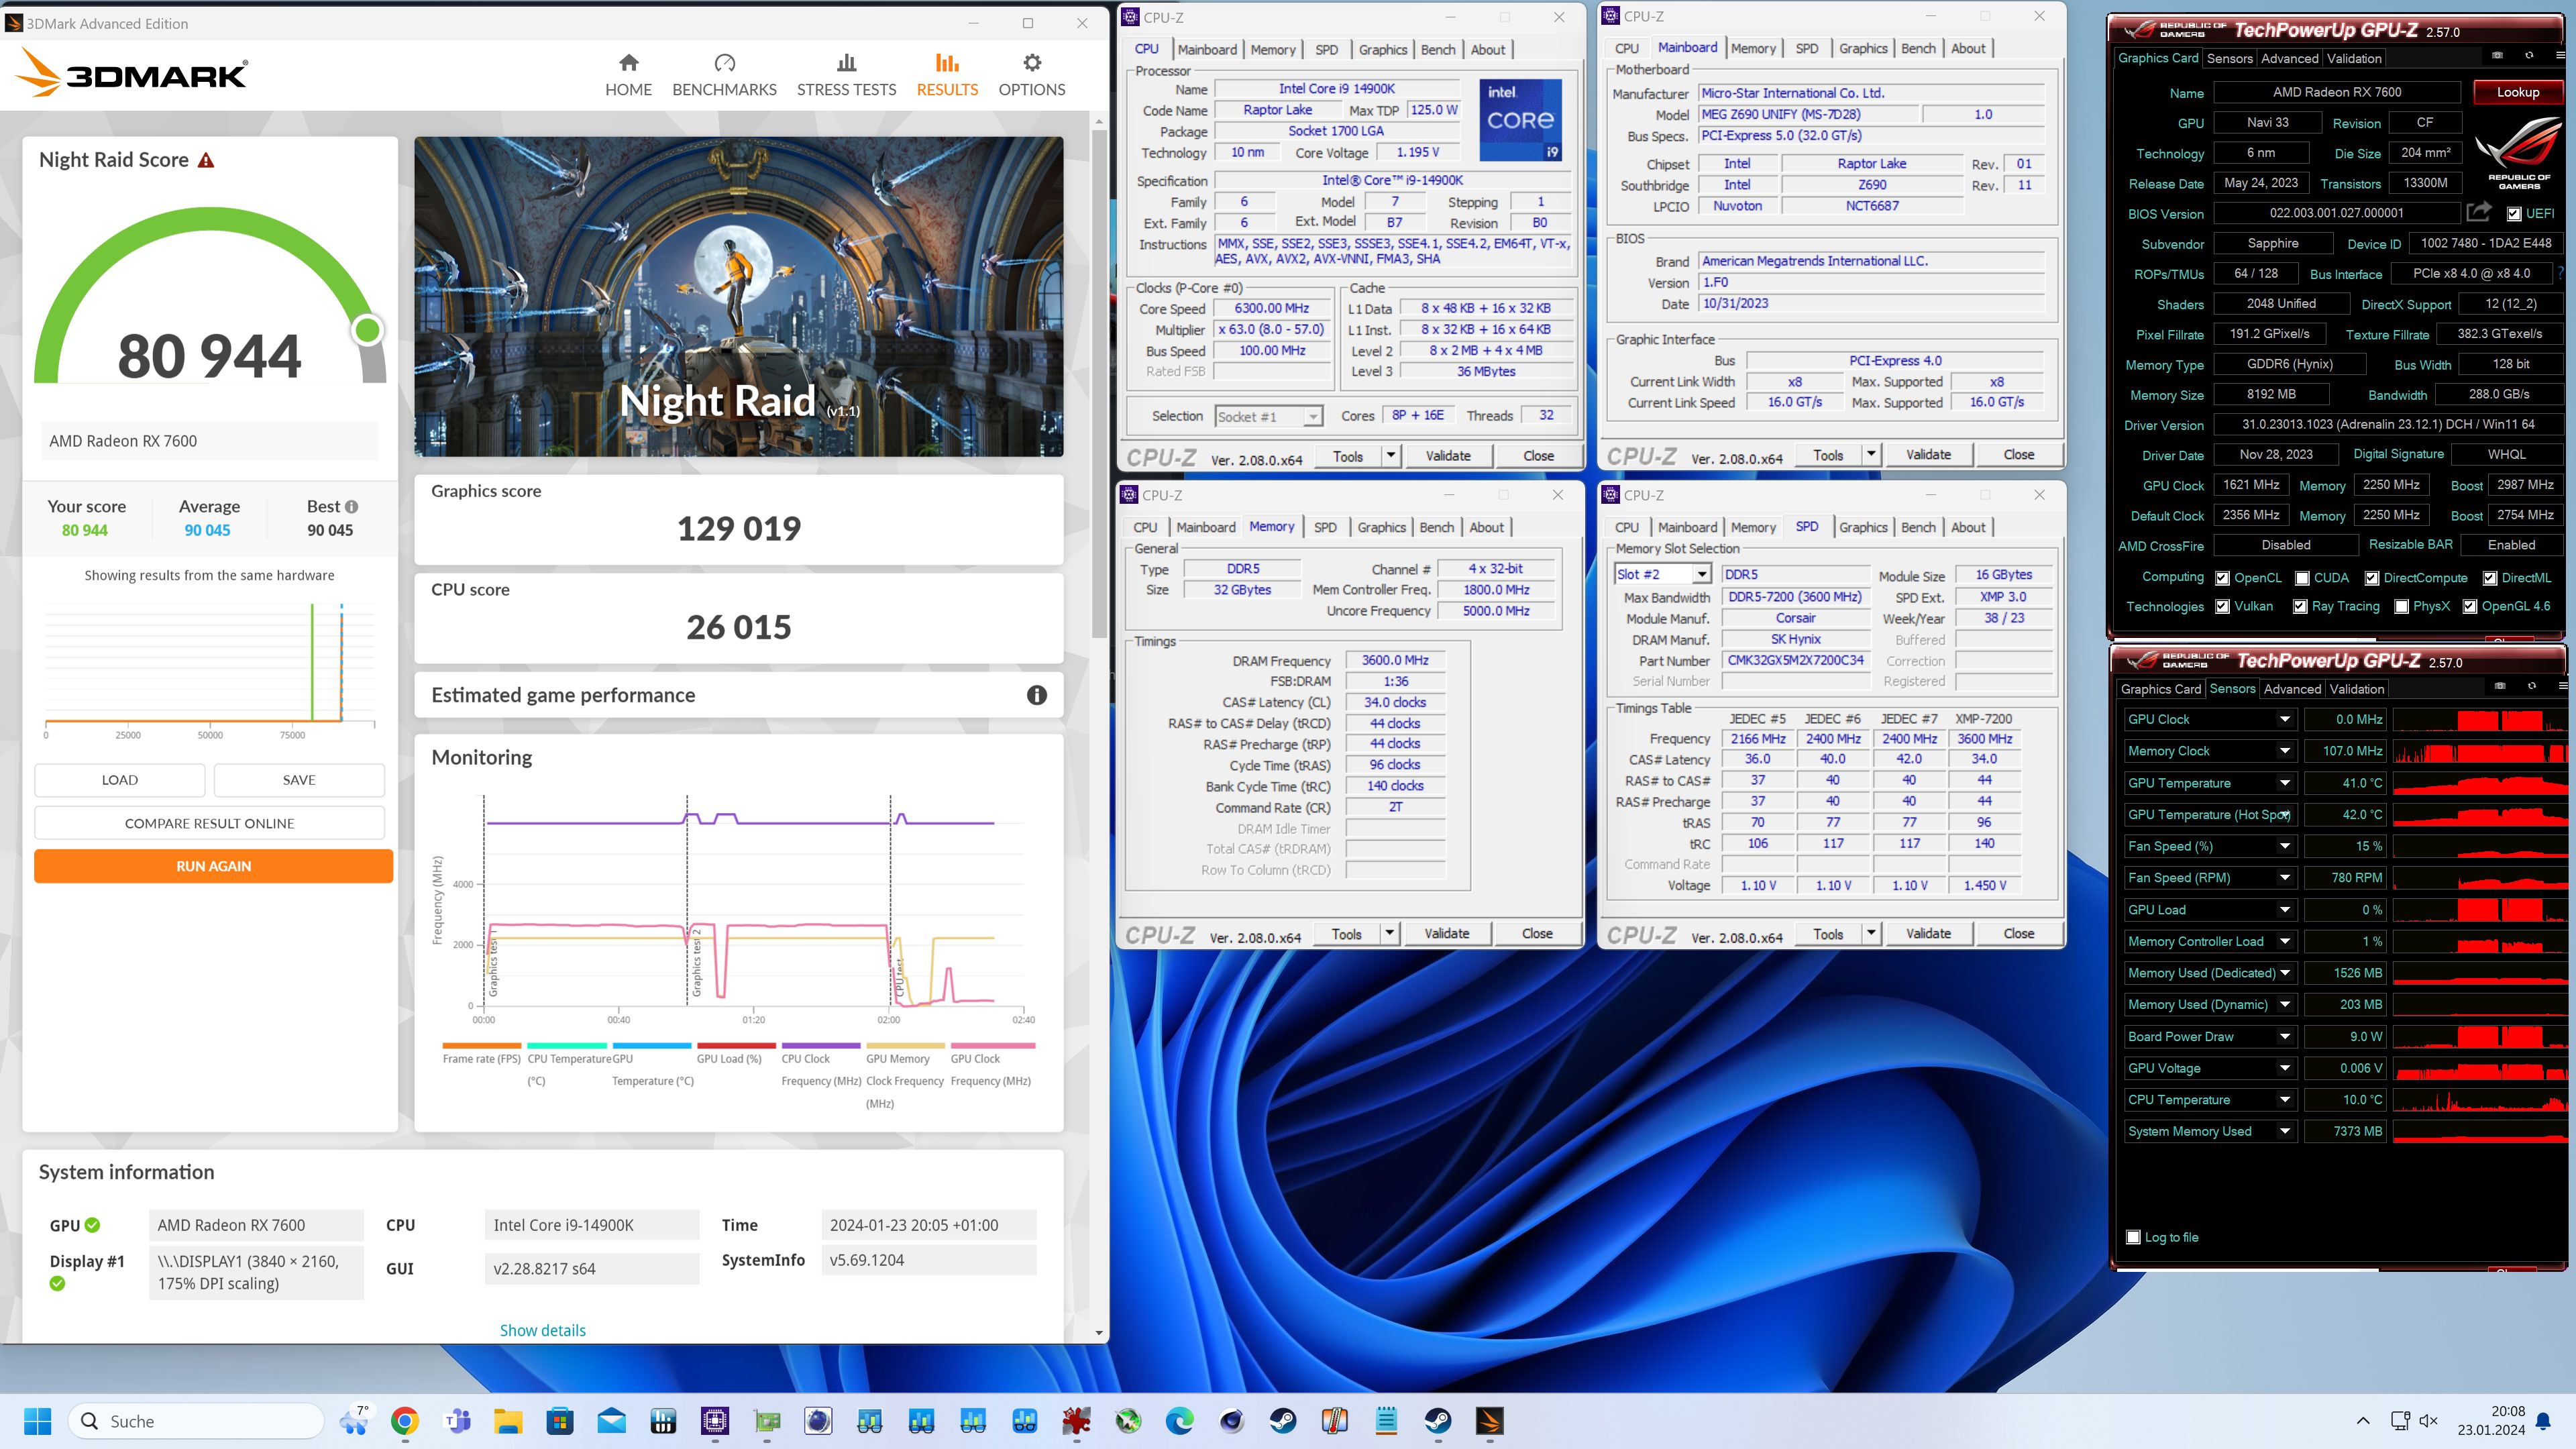
Task: Click Show details link under System information
Action: coord(543,1330)
